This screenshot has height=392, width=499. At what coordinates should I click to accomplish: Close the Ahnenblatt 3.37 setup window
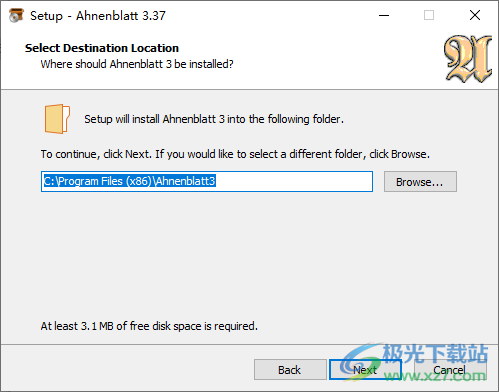click(x=475, y=15)
